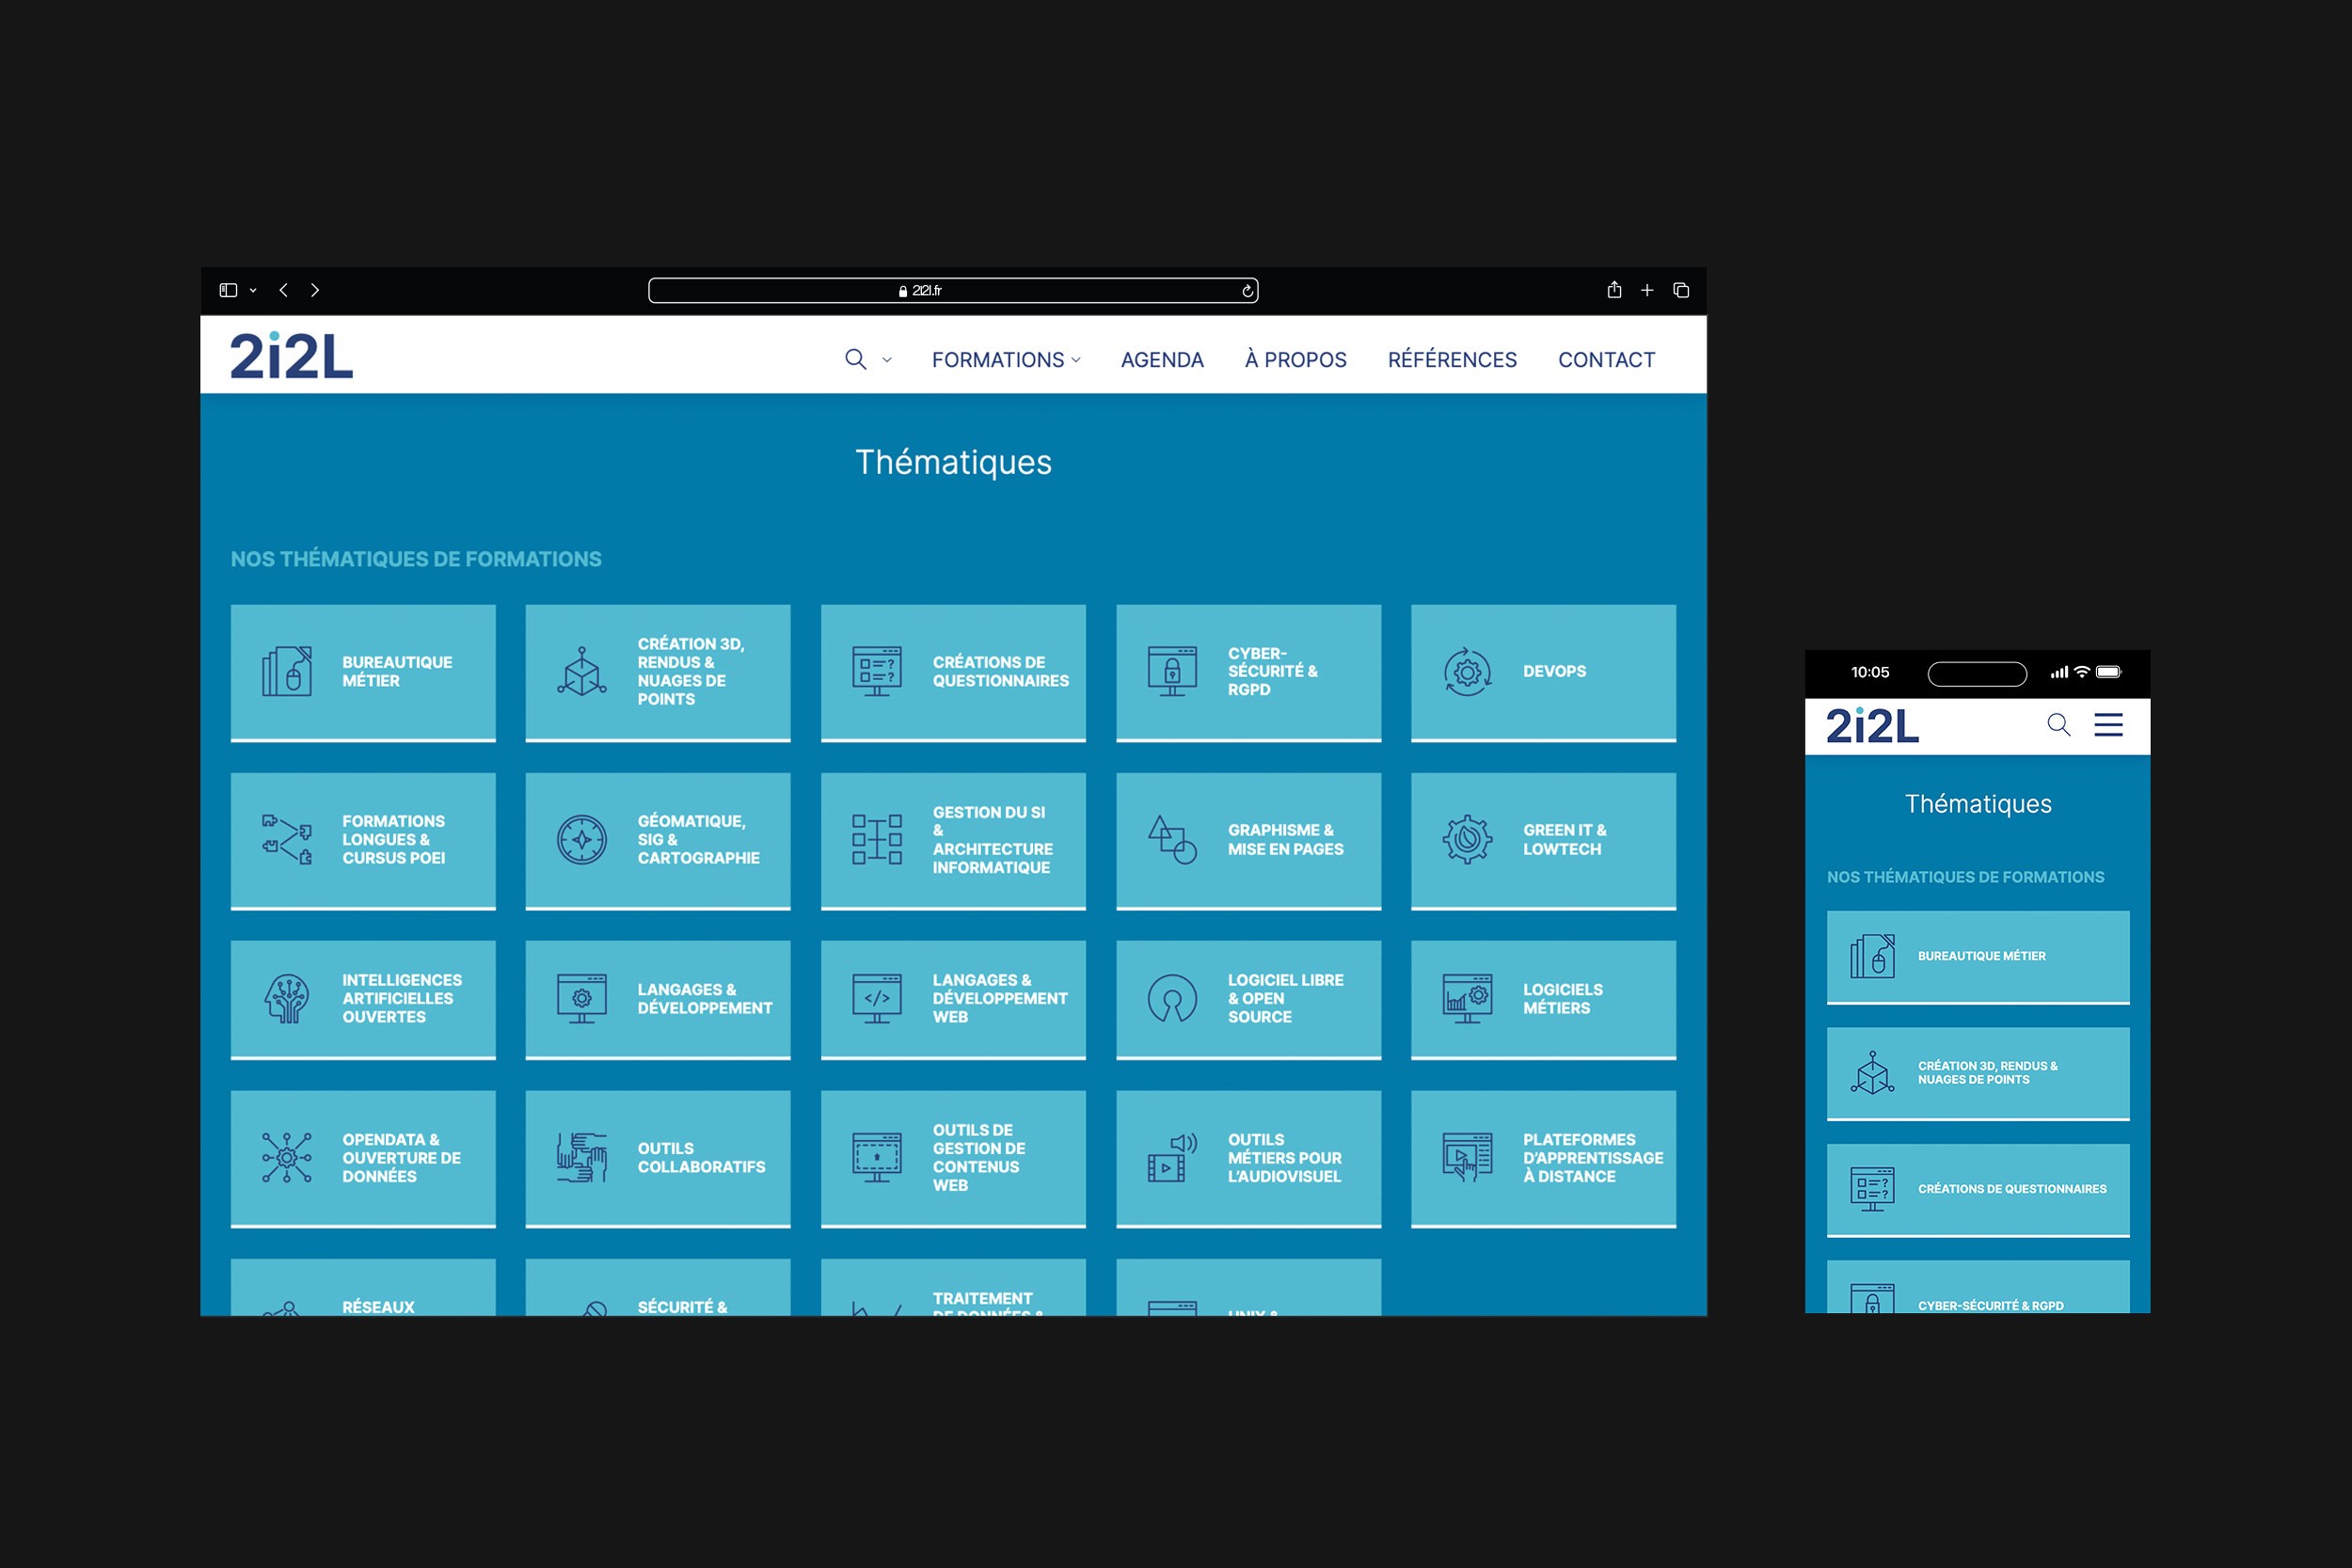Open the Contact page link
This screenshot has height=1568, width=2352.
[x=1606, y=360]
